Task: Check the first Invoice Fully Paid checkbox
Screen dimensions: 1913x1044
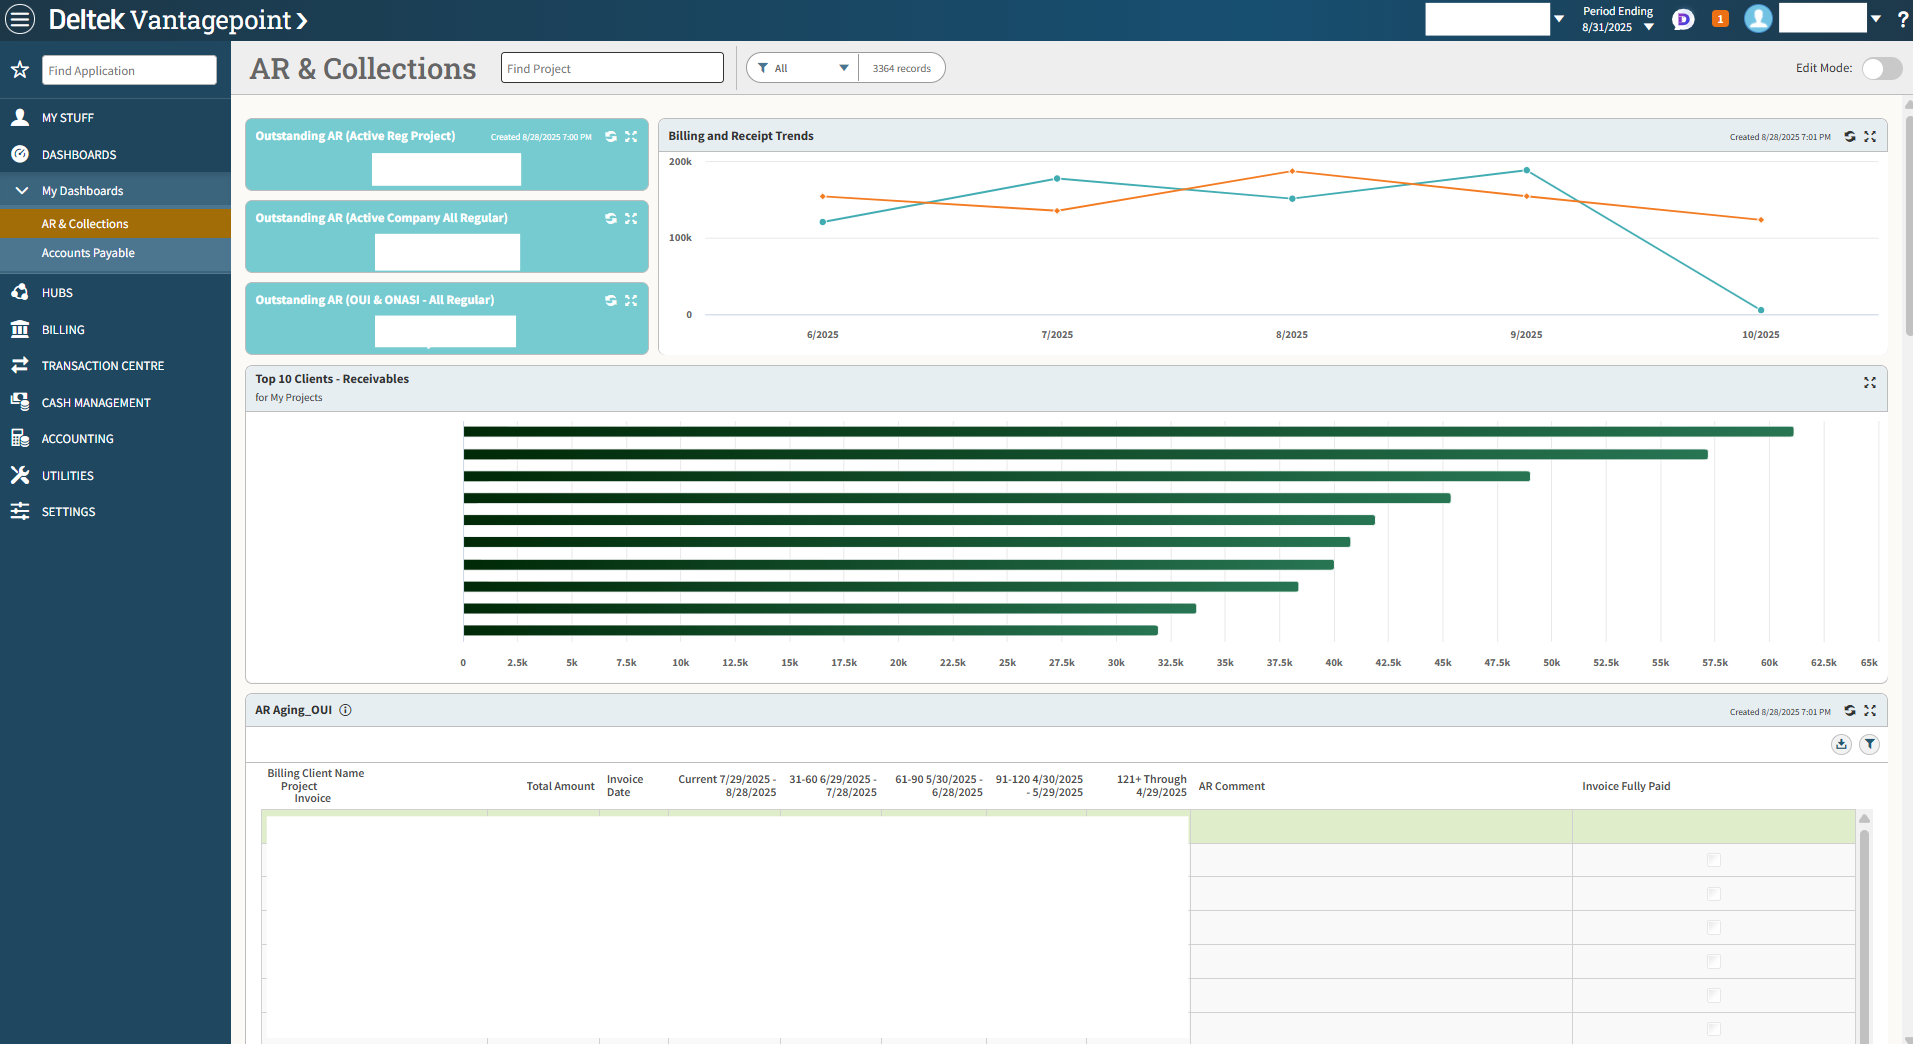Action: [1713, 860]
